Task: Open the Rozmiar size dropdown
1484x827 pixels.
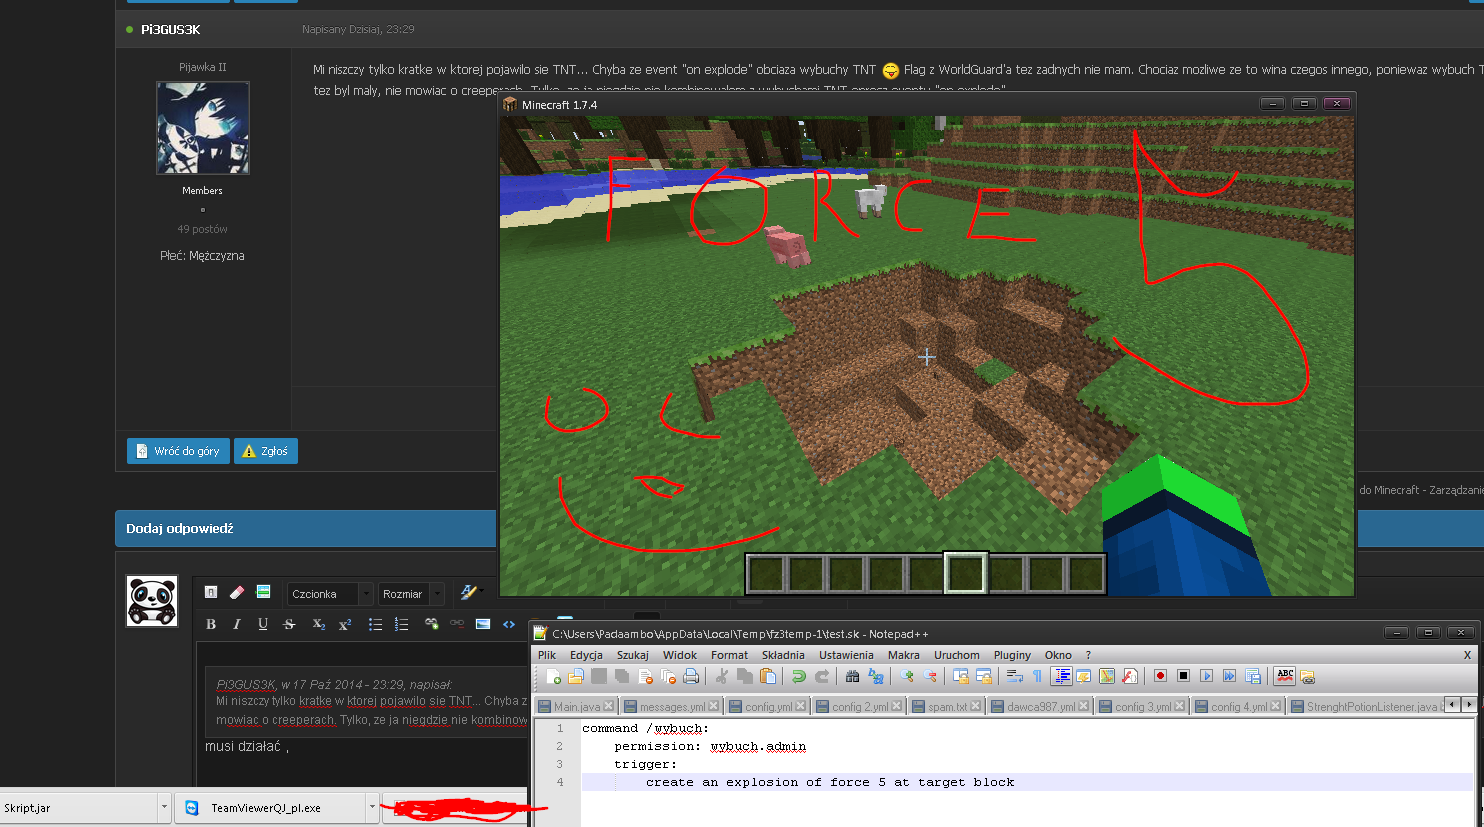Action: pyautogui.click(x=411, y=594)
